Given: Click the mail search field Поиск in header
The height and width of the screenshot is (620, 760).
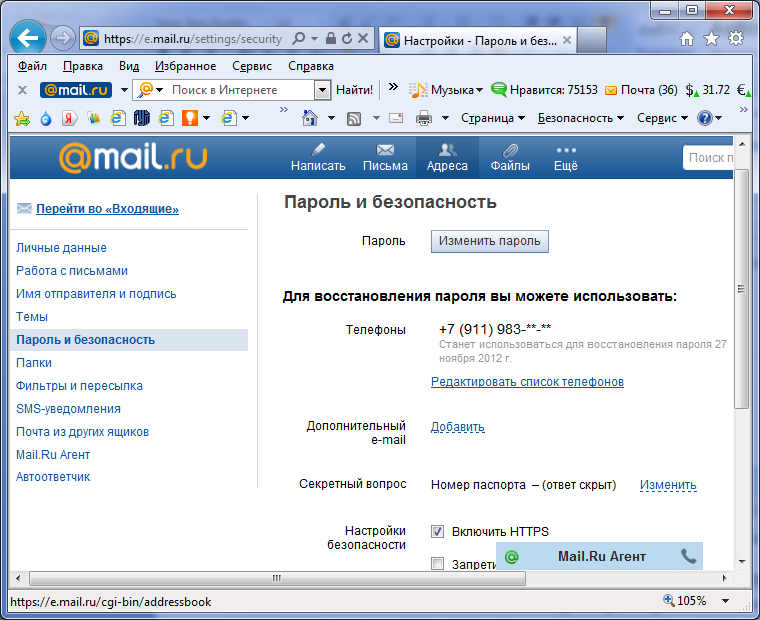Looking at the screenshot, I should pos(708,158).
